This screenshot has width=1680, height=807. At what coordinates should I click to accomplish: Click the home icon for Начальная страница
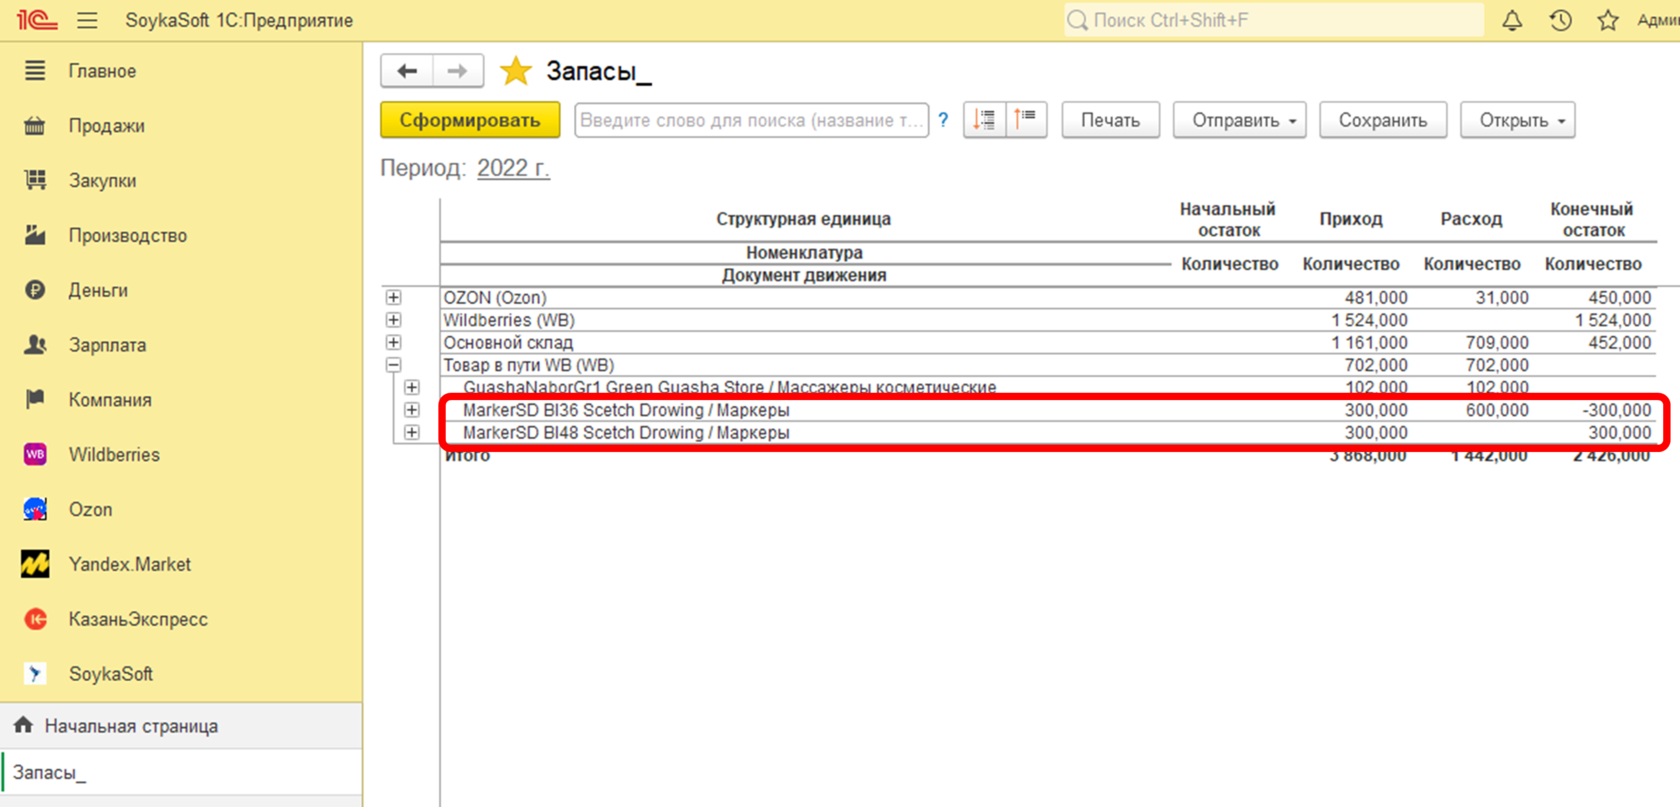click(x=23, y=725)
